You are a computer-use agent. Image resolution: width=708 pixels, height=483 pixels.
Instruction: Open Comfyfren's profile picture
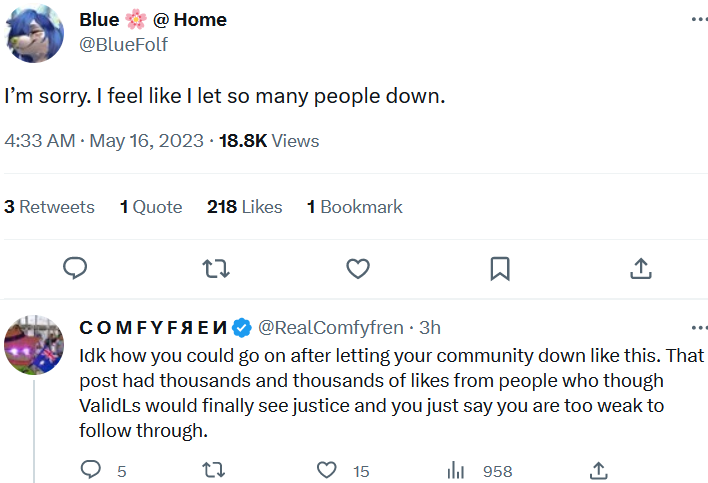tap(34, 345)
